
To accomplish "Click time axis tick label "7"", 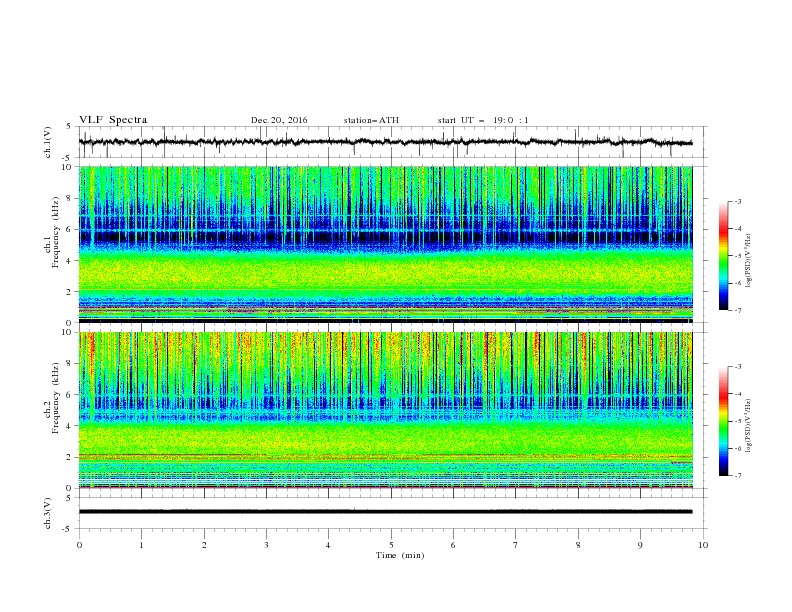I will pos(516,545).
